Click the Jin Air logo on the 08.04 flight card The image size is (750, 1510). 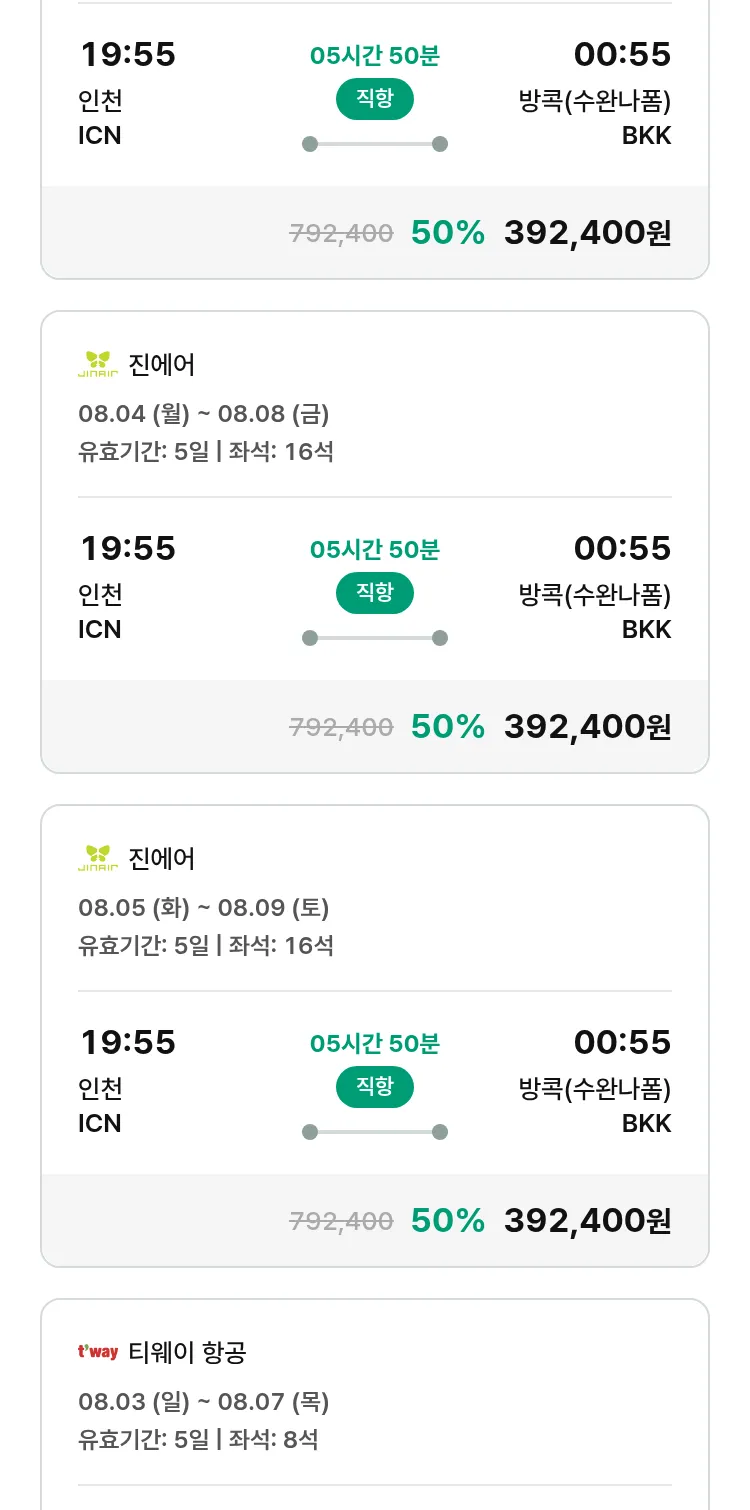[x=98, y=365]
